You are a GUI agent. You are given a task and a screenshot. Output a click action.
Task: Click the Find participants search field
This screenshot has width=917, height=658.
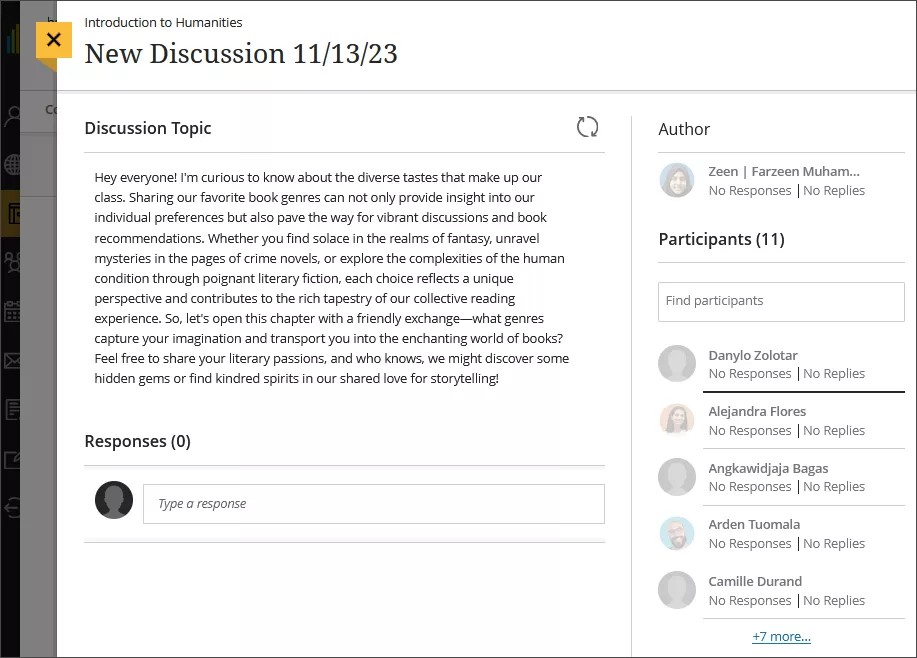[781, 302]
